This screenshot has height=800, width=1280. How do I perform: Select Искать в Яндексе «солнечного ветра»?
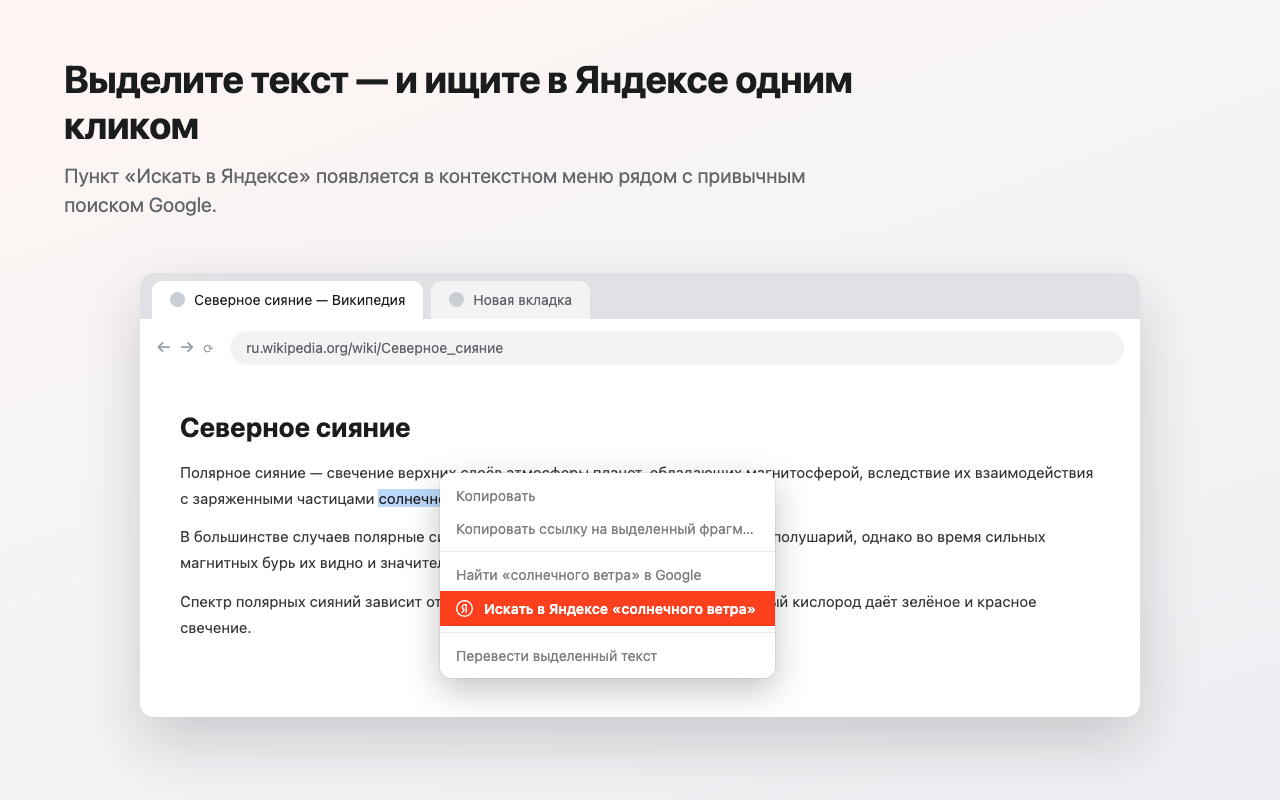click(x=607, y=609)
